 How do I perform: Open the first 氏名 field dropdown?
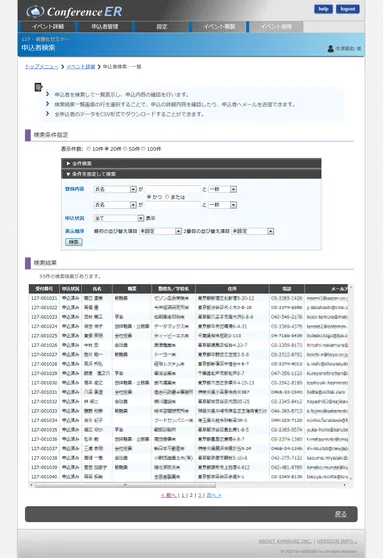115,189
